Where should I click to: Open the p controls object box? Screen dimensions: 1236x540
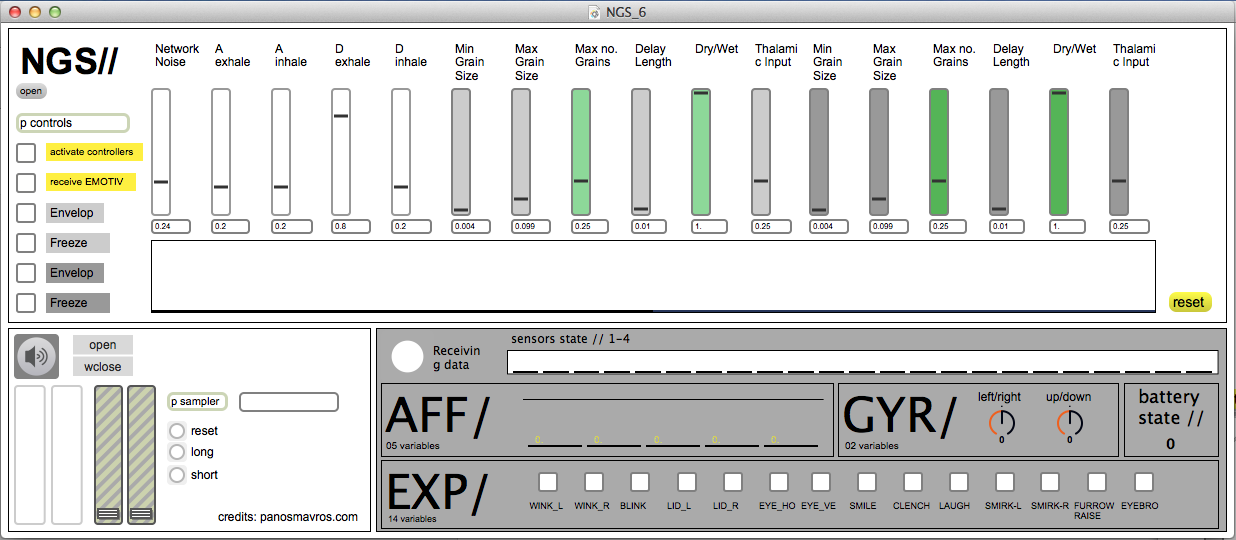coord(73,123)
